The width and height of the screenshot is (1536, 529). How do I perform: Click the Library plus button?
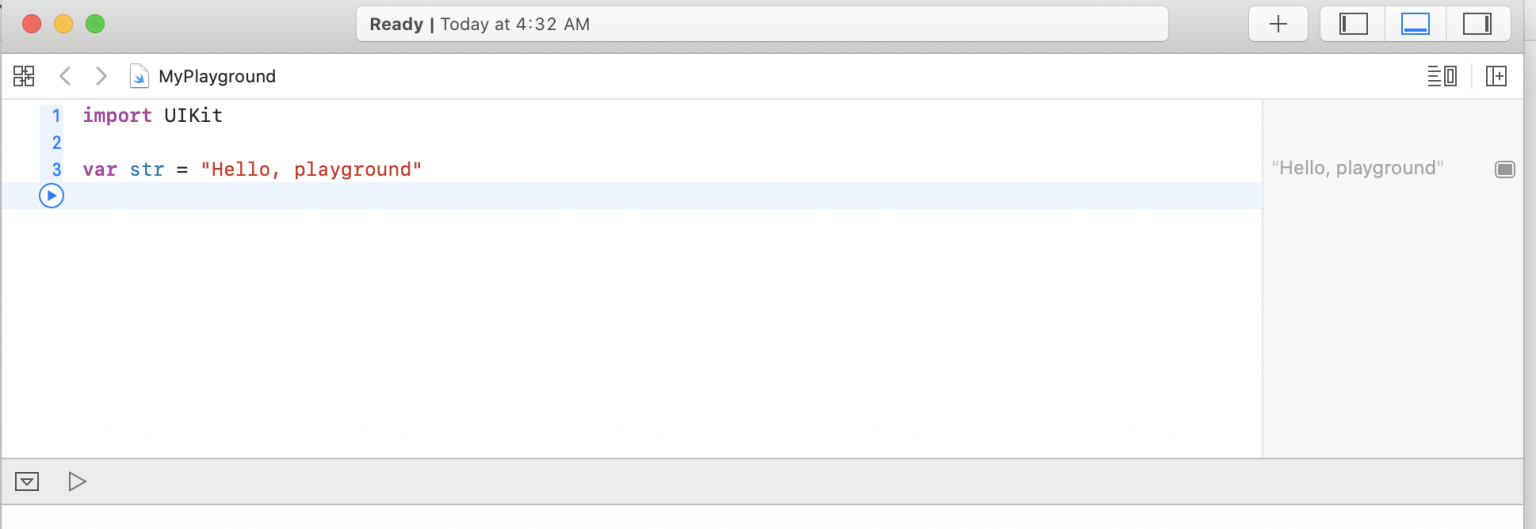coord(1278,25)
